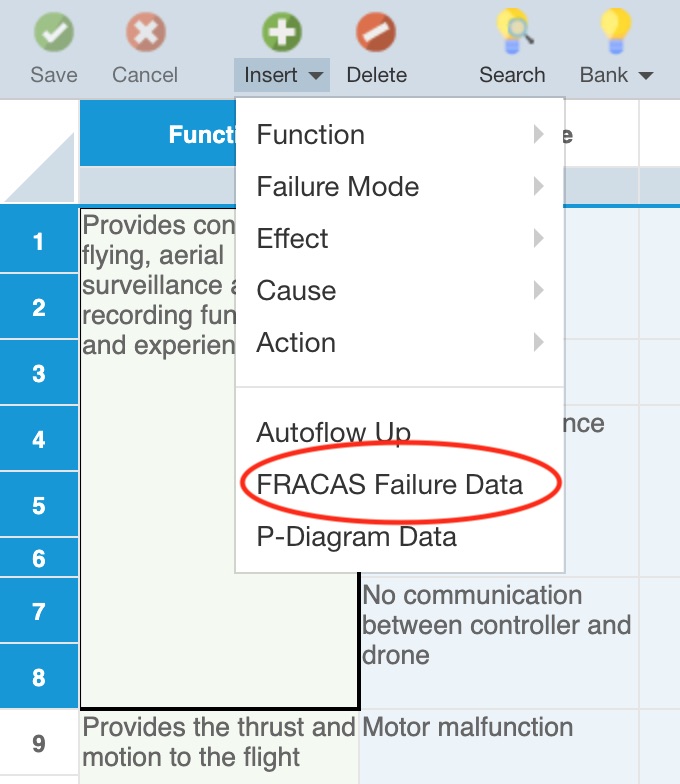Open the Effect submenu
The height and width of the screenshot is (784, 680).
tap(400, 238)
